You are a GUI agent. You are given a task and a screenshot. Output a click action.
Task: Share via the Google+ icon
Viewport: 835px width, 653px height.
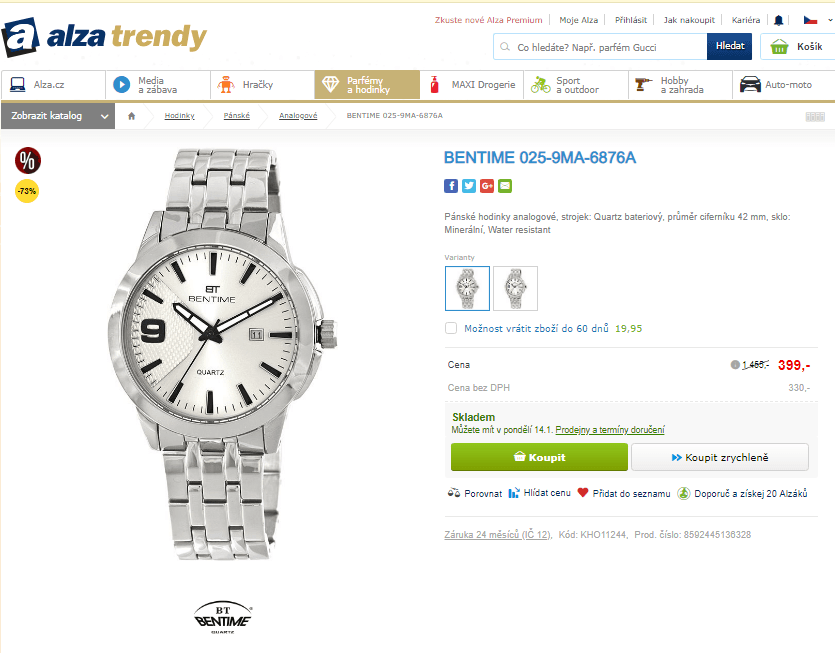click(x=487, y=186)
